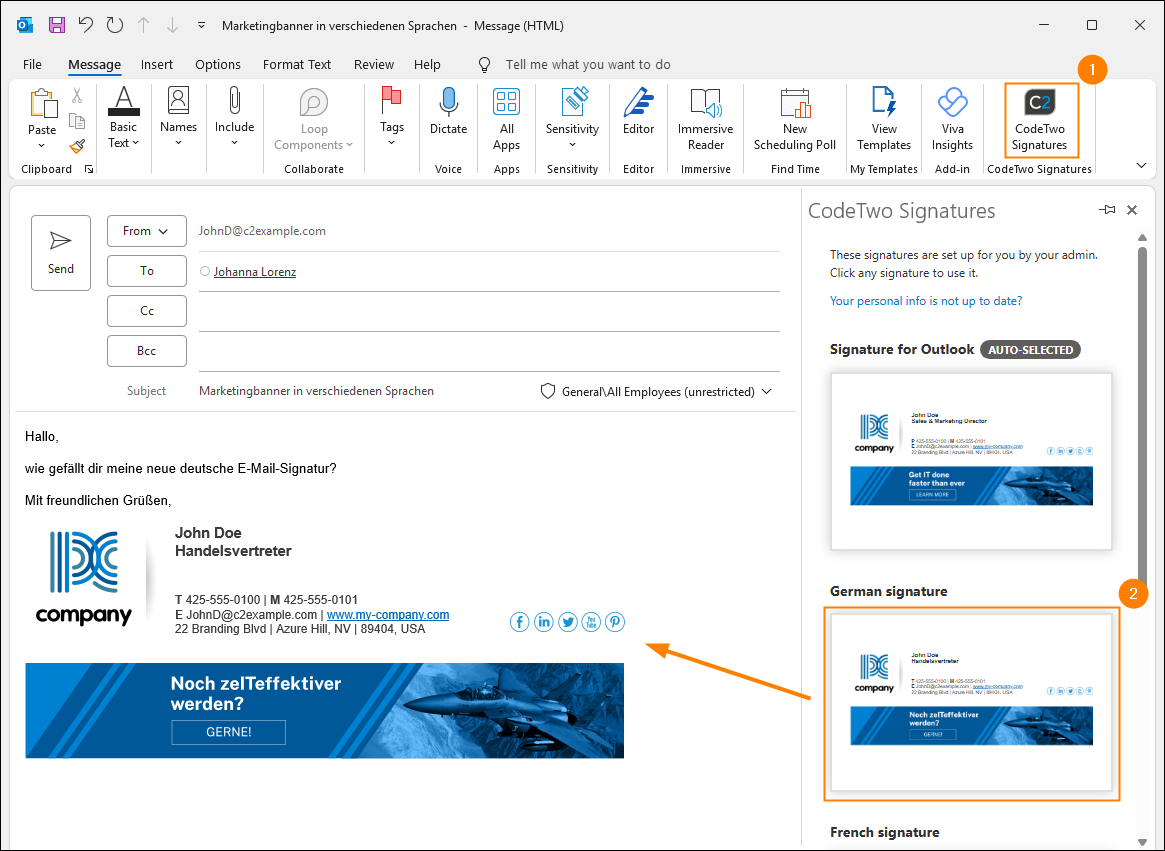Start Dictate with the microphone
Screen dimensions: 1165x851
click(448, 111)
